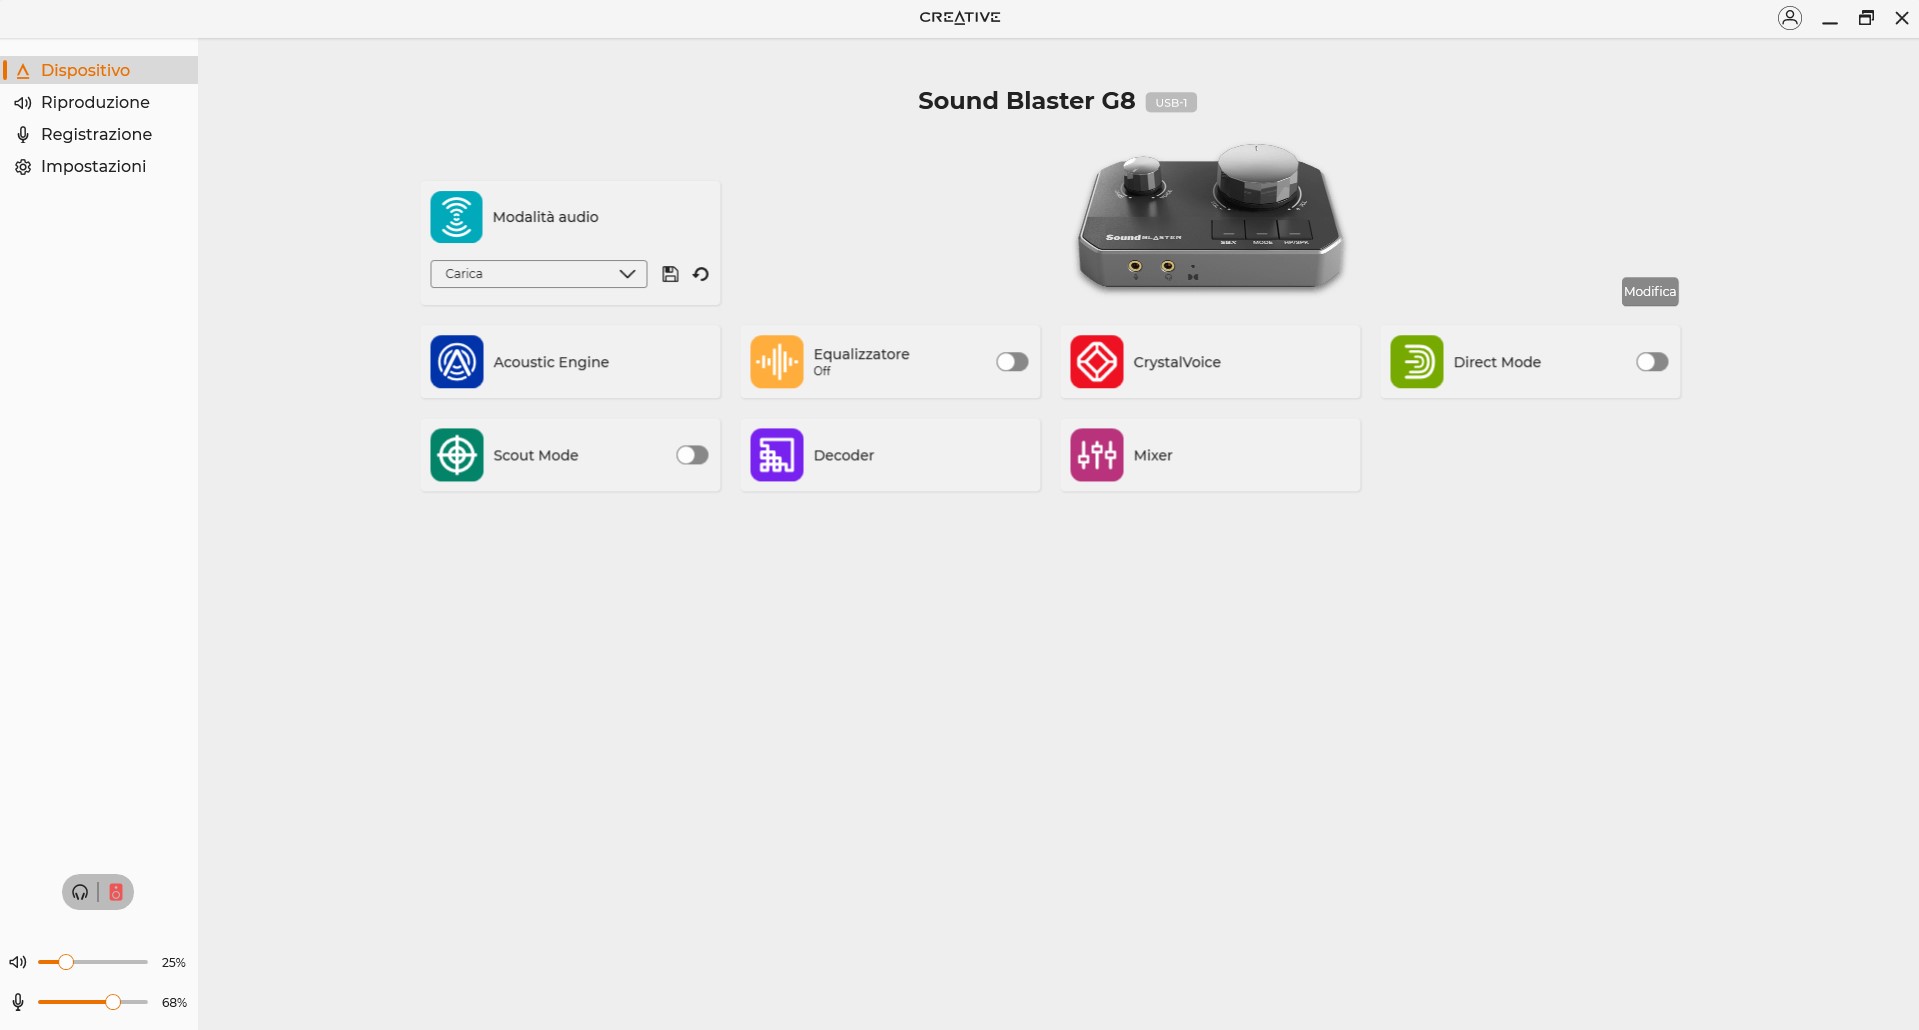Mute the playback volume speaker icon
1919x1030 pixels.
[18, 962]
